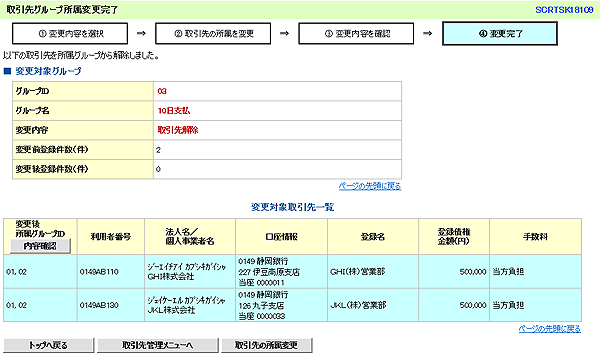Viewport: 600px width, 361px height.
Task: Click the 登録名 column header
Action: 373,237
